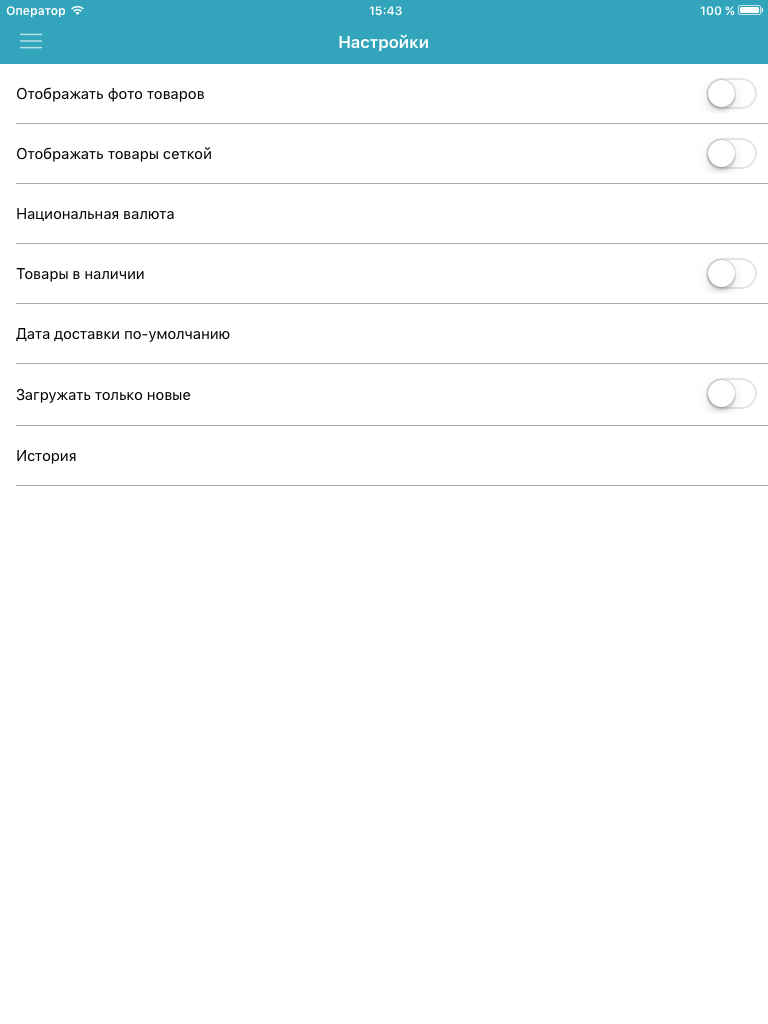
Task: Select the Товары в наличии label
Action: (80, 274)
